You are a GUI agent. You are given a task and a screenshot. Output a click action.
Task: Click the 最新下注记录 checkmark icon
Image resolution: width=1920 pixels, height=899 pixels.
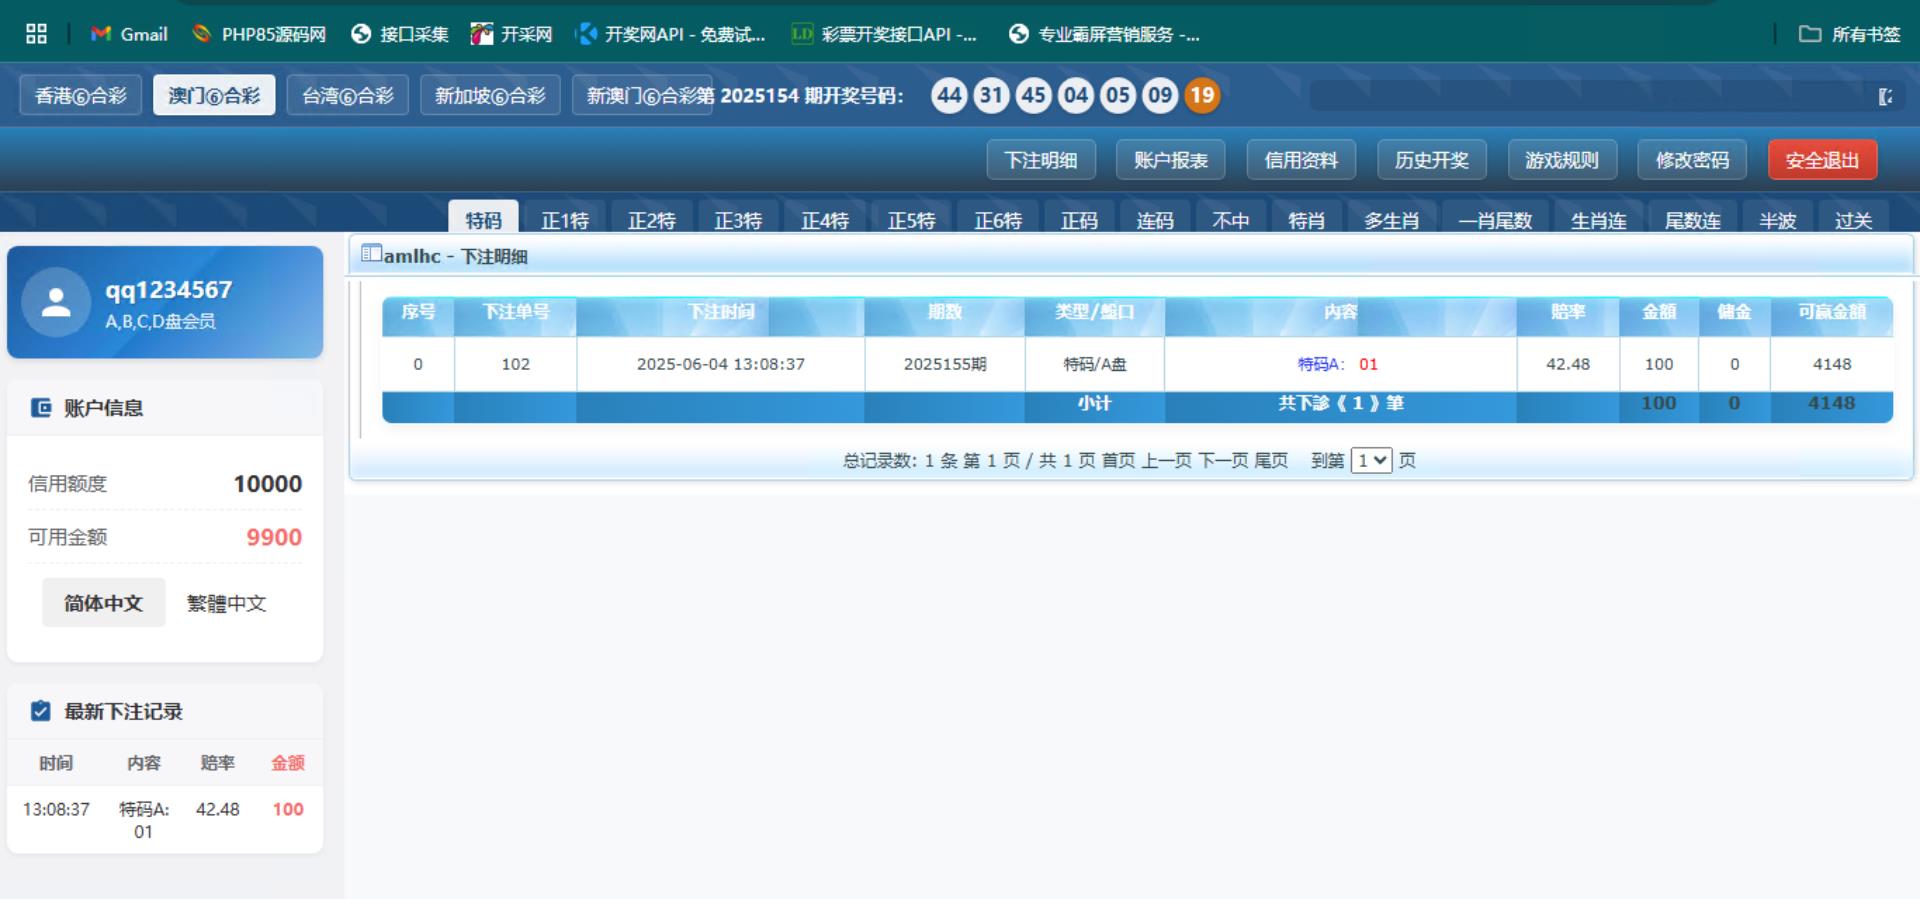point(41,711)
